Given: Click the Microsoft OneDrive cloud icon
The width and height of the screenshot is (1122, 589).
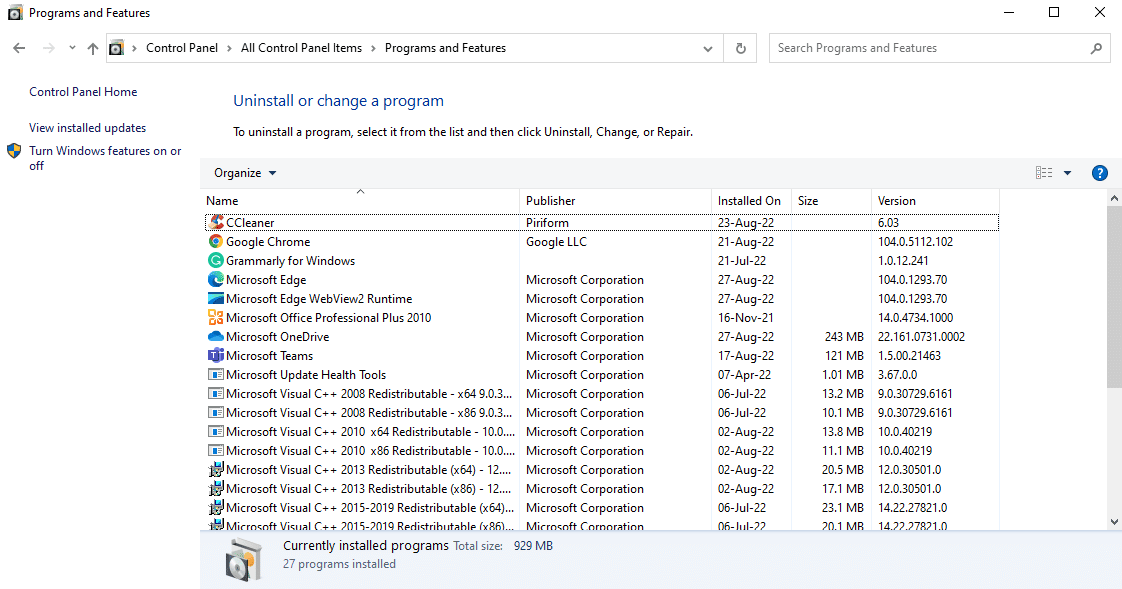Looking at the screenshot, I should 215,336.
